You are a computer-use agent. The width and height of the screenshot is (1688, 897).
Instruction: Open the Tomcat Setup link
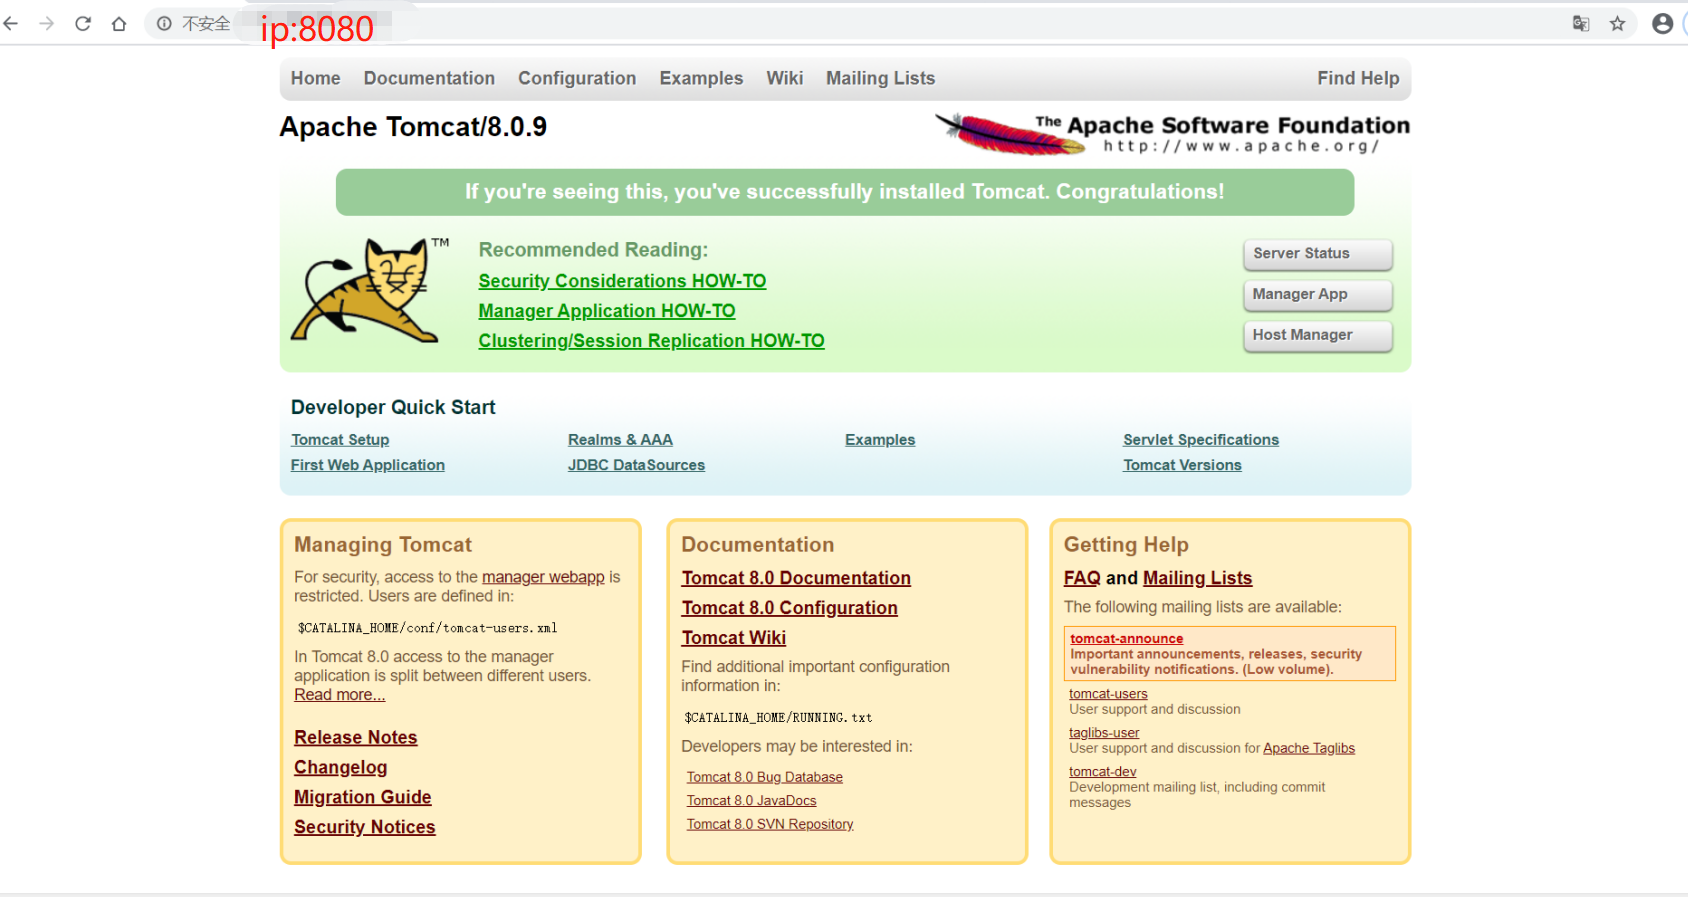click(340, 440)
